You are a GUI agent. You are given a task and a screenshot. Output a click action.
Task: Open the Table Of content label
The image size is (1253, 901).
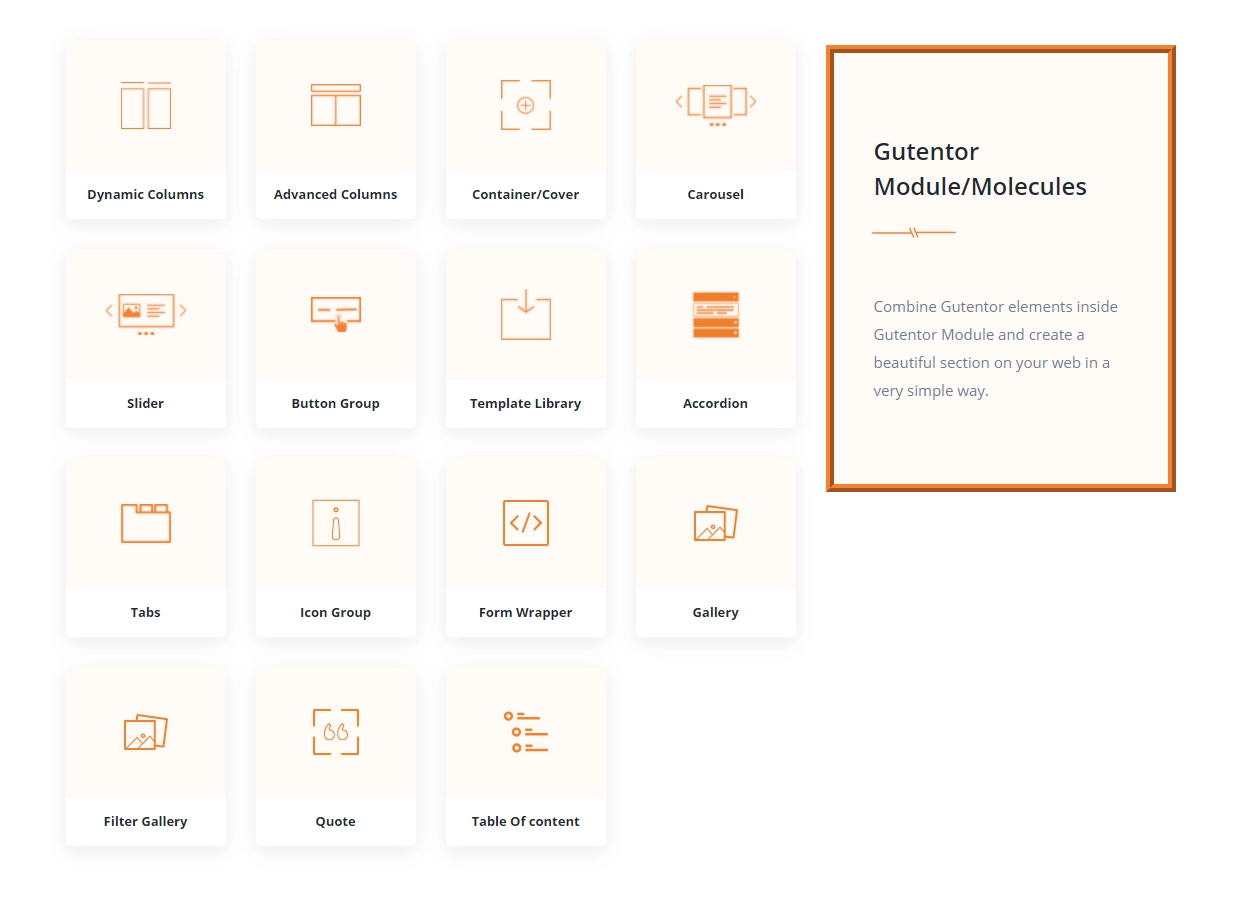526,822
